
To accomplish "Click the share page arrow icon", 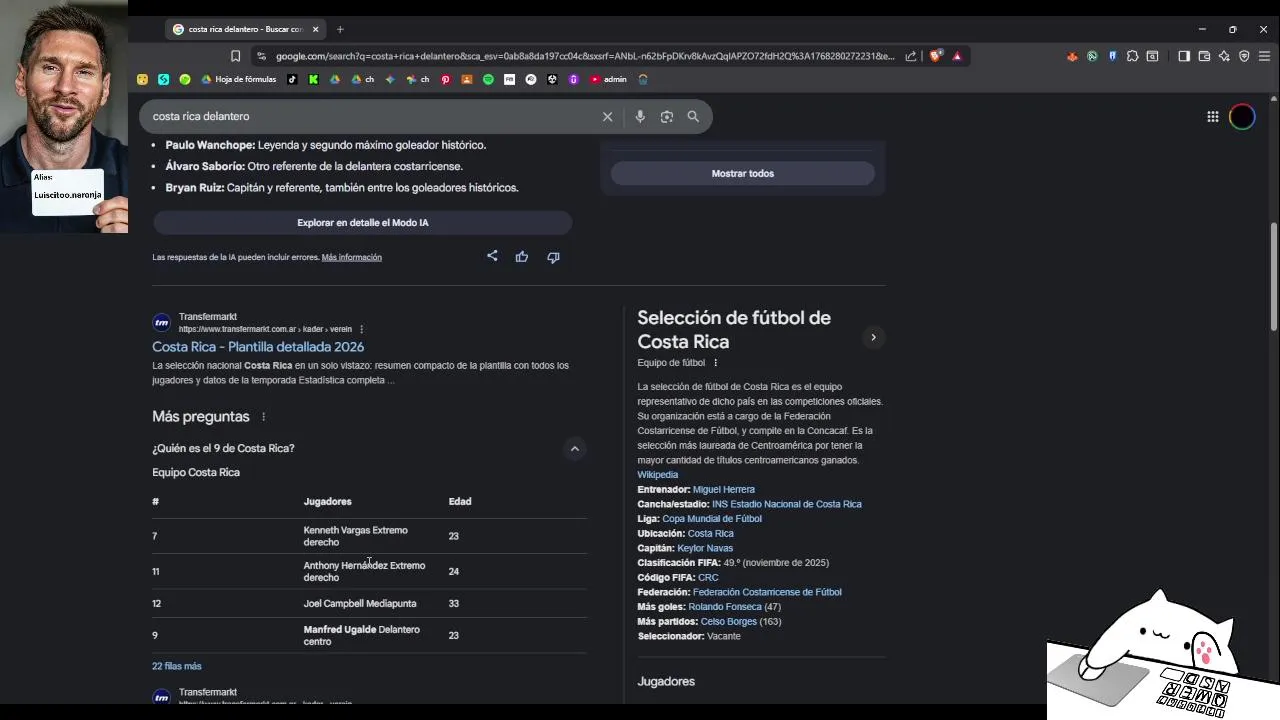I will [911, 56].
